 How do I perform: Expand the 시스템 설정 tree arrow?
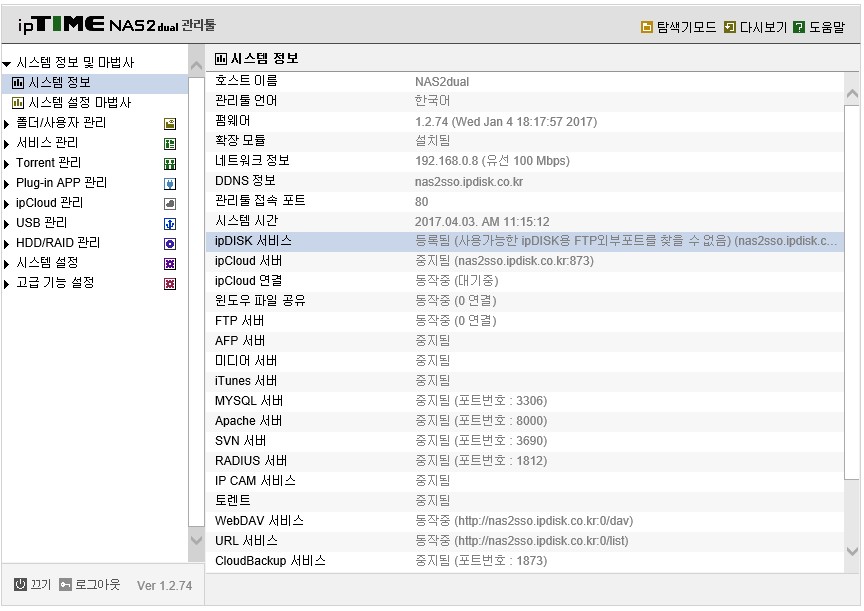click(7, 264)
